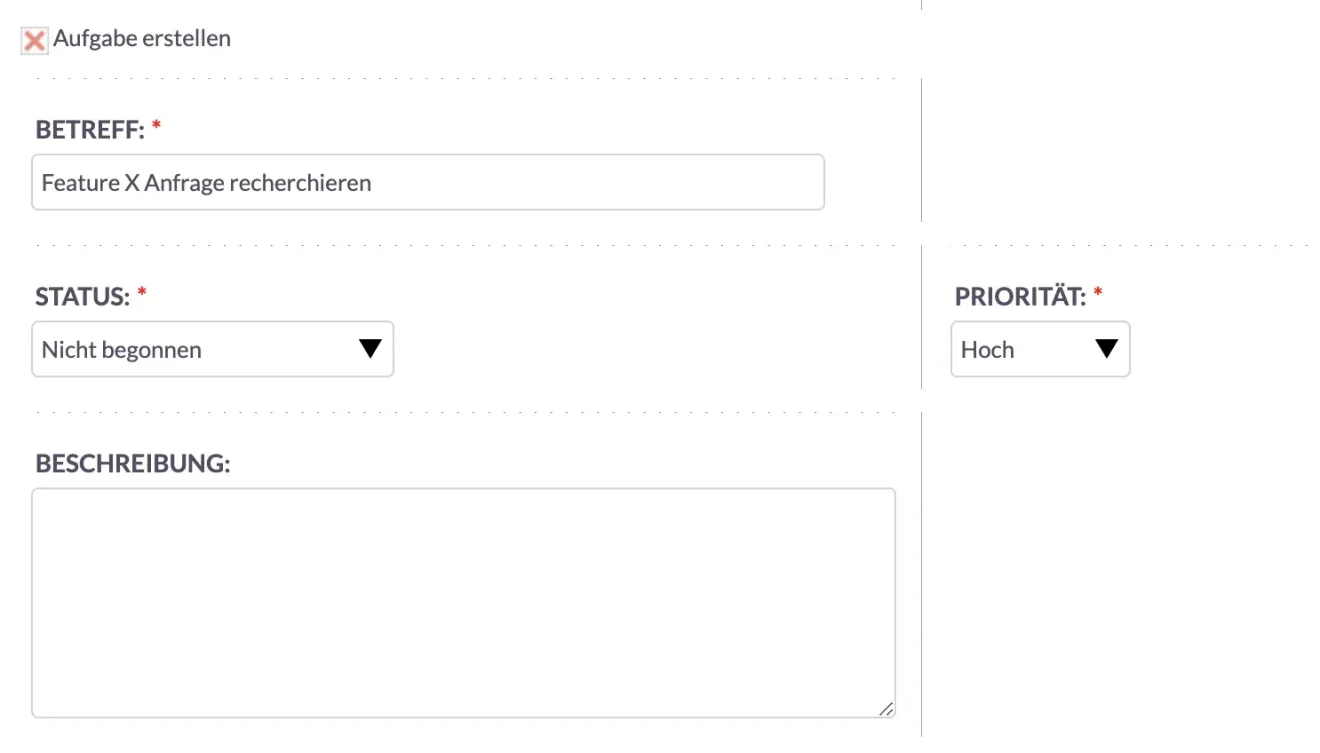The width and height of the screenshot is (1320, 753).
Task: Click the Betreff input field
Action: 428,182
